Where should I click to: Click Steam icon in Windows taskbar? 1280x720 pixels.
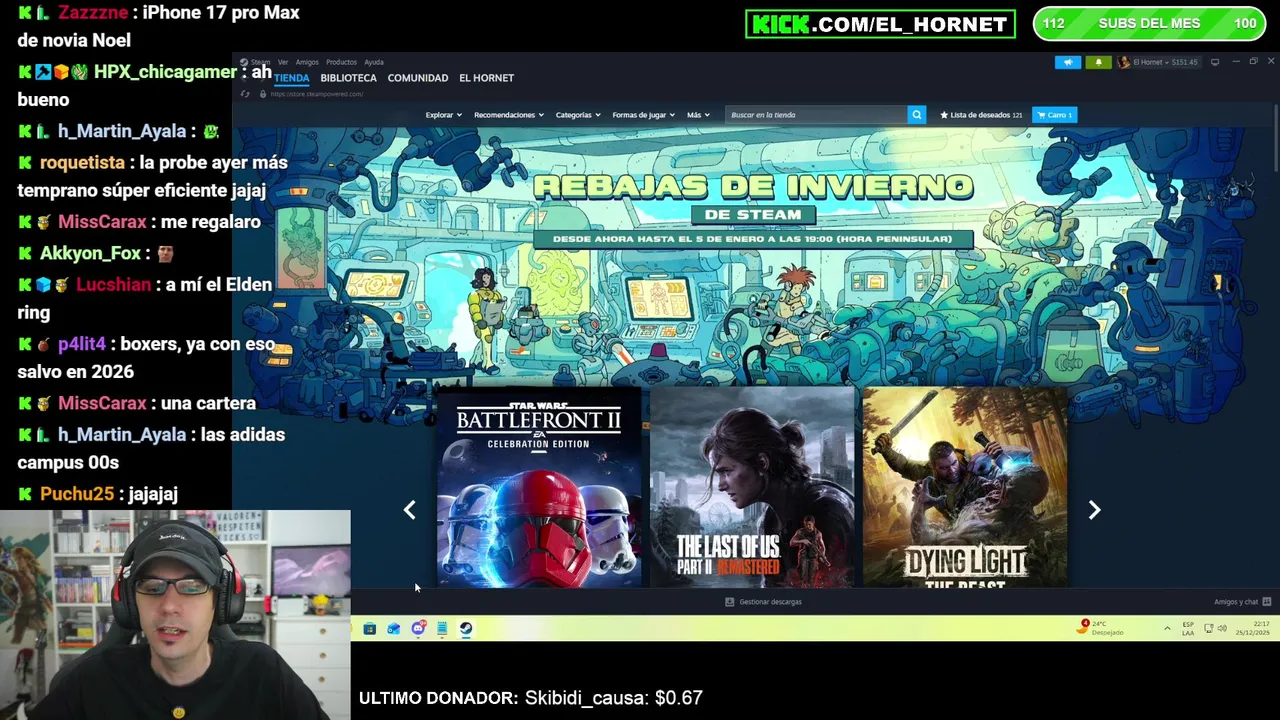466,629
